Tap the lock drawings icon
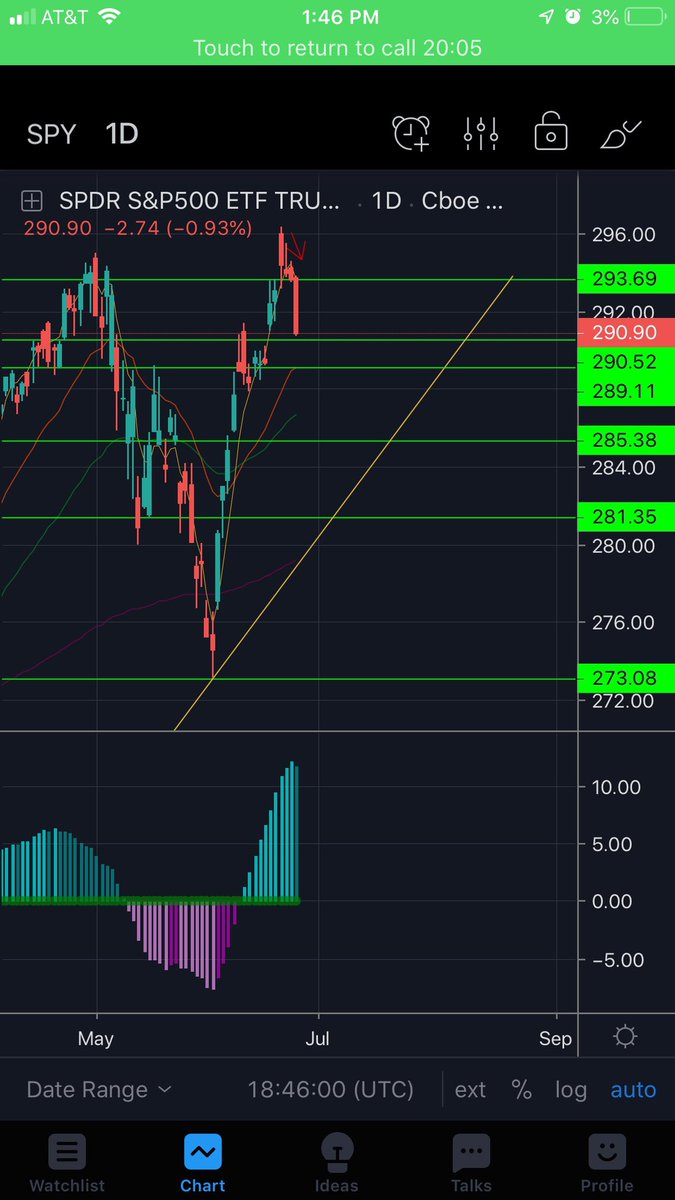The image size is (675, 1200). click(550, 132)
